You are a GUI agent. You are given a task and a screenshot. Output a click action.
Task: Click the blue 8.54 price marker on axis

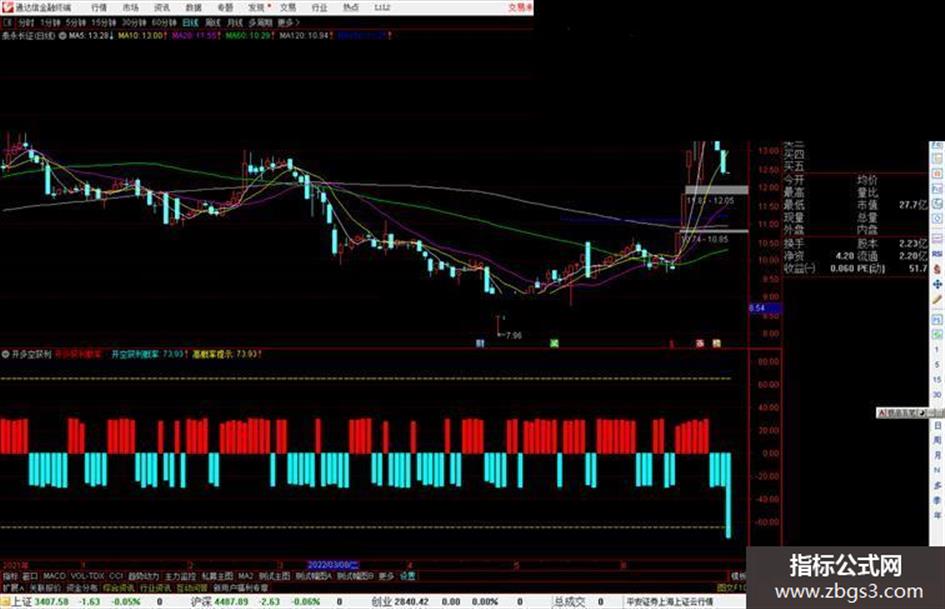point(765,308)
